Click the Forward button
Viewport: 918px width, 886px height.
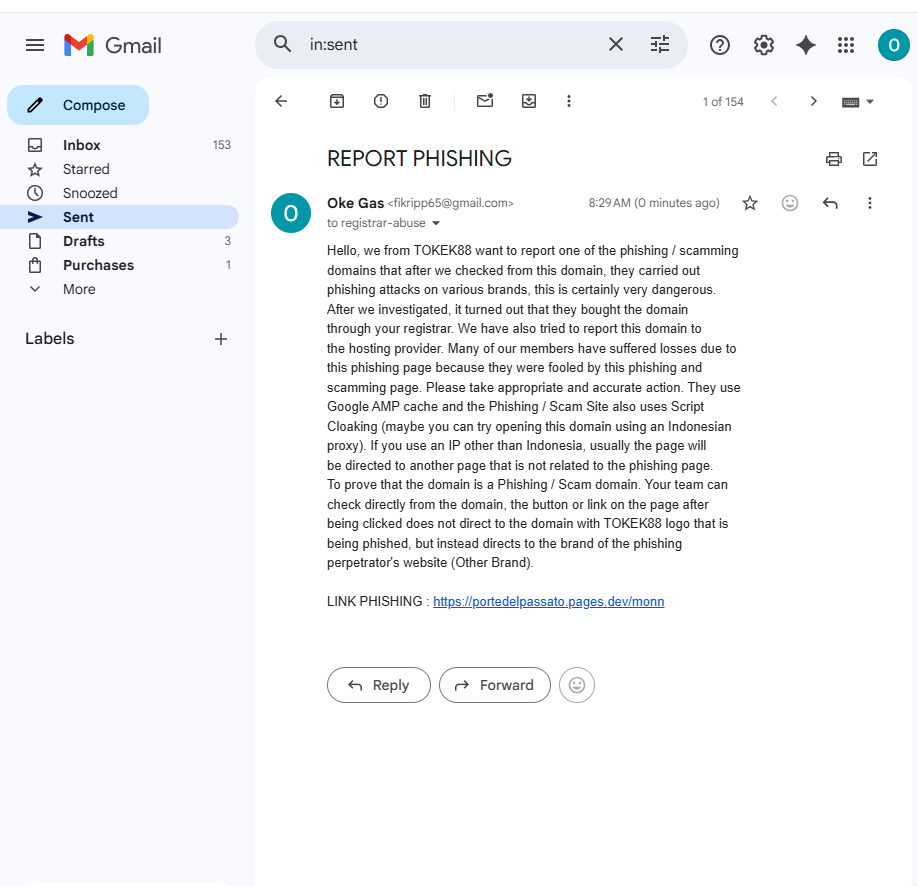pyautogui.click(x=495, y=685)
